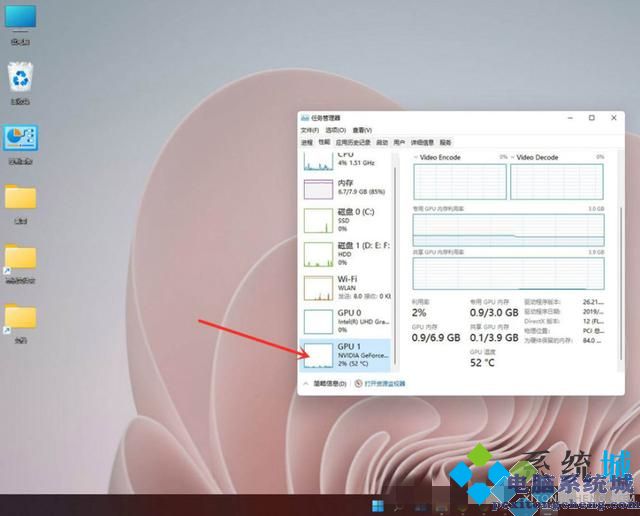Image resolution: width=640 pixels, height=516 pixels.
Task: Click the 0.1/3.9 GB shared memory value
Action: pyautogui.click(x=494, y=338)
